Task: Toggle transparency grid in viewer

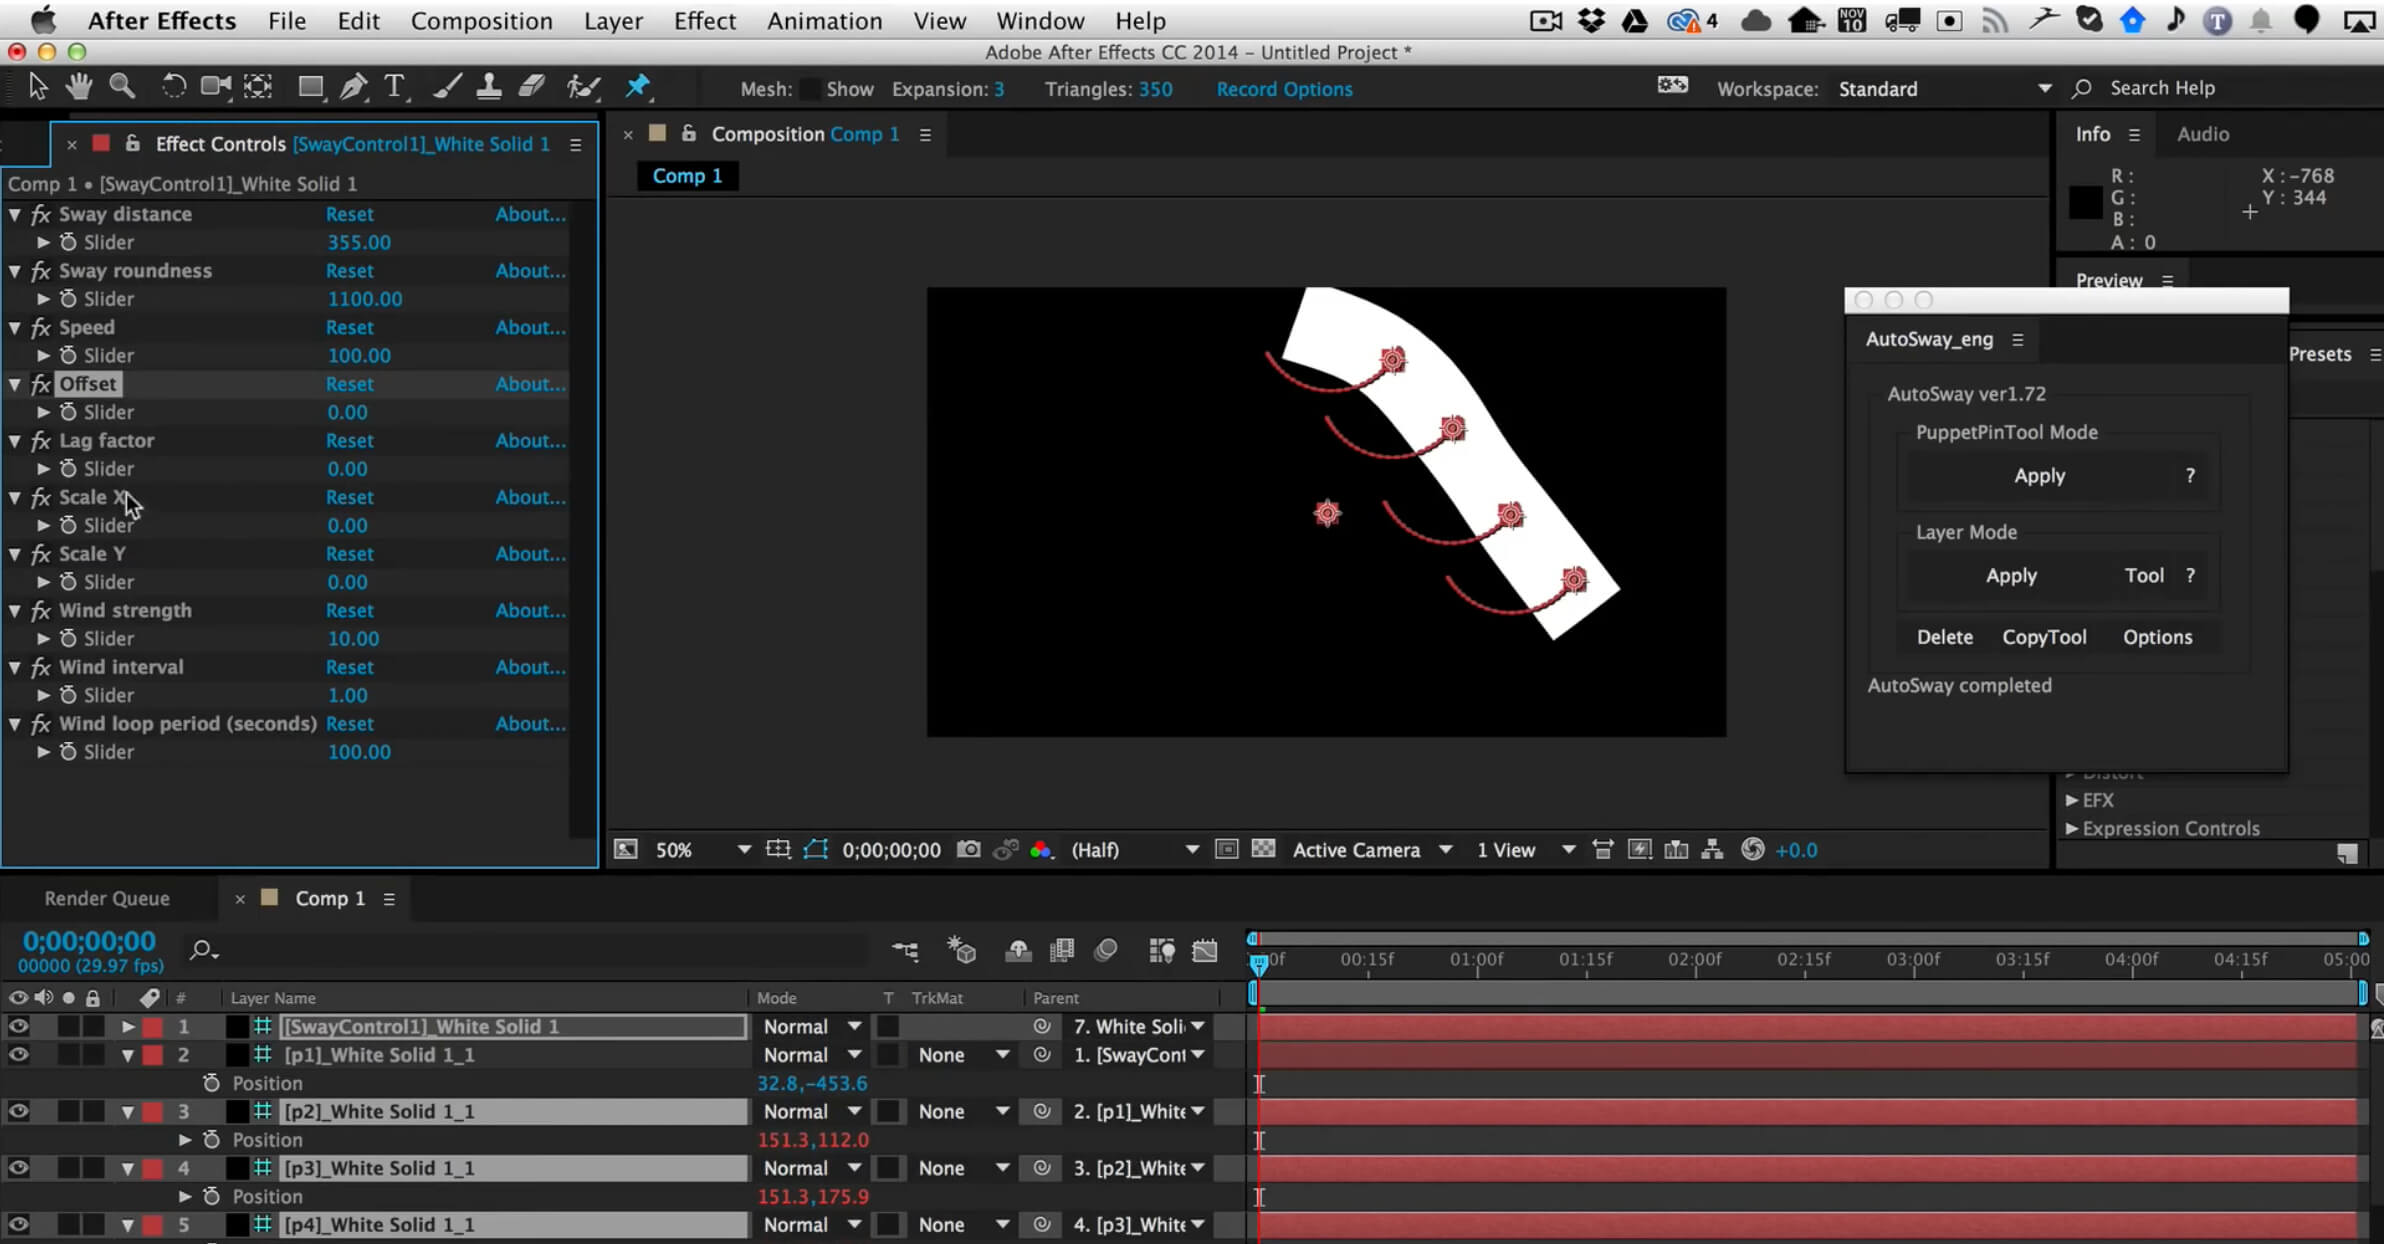Action: 1264,850
